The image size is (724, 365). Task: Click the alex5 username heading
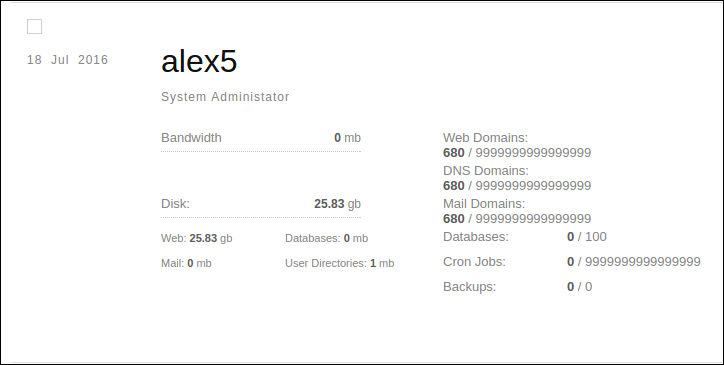click(199, 61)
